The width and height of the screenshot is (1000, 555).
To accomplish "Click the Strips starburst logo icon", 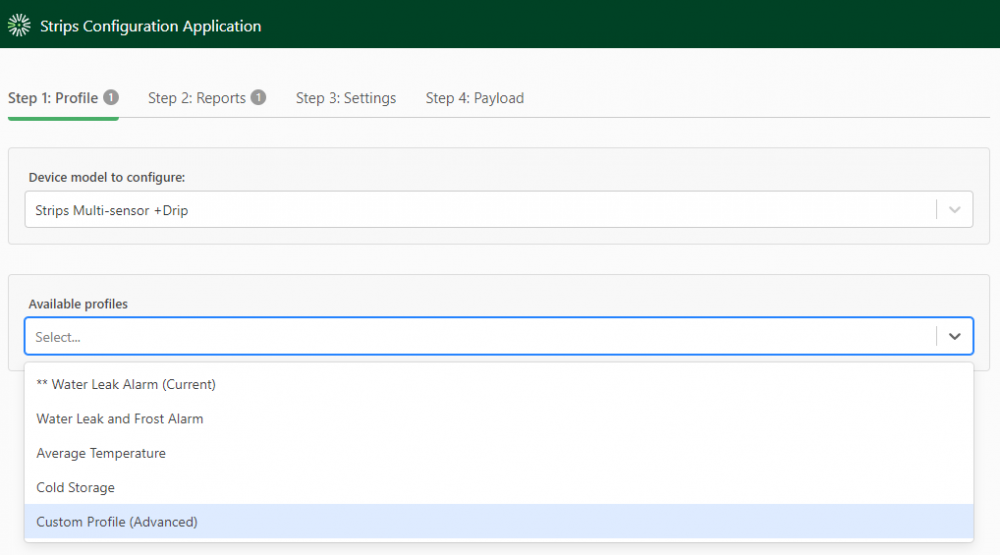I will pyautogui.click(x=19, y=26).
